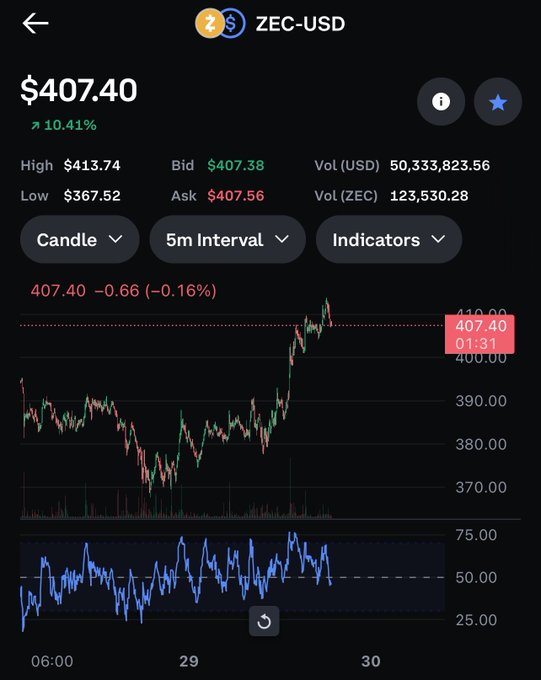
Task: Open the Candle chart type dropdown
Action: (x=80, y=239)
